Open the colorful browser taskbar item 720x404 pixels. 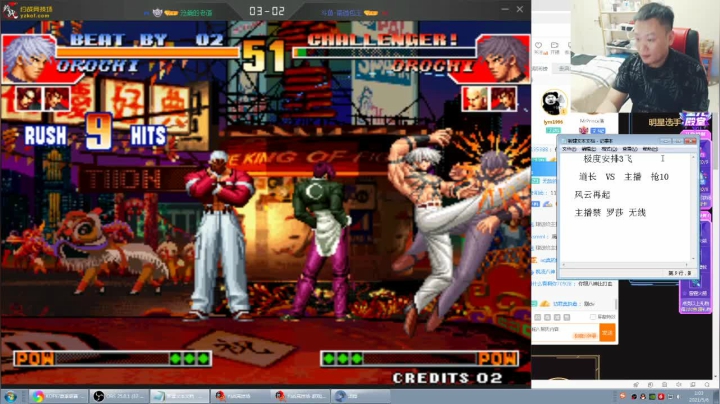coord(58,396)
